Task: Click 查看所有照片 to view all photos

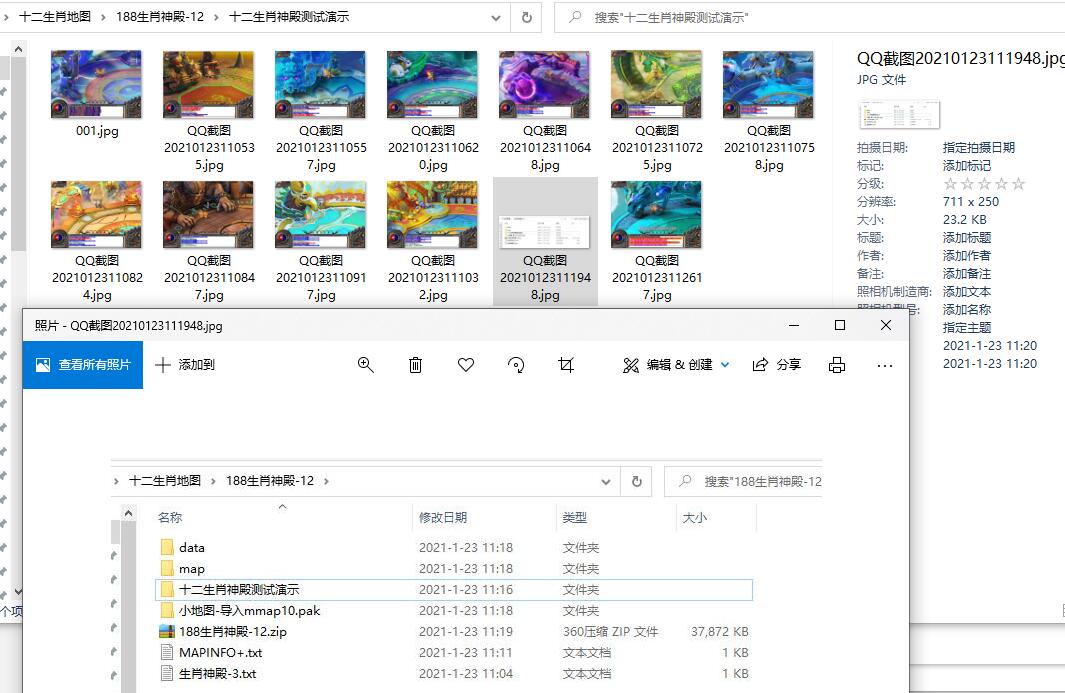Action: [83, 365]
